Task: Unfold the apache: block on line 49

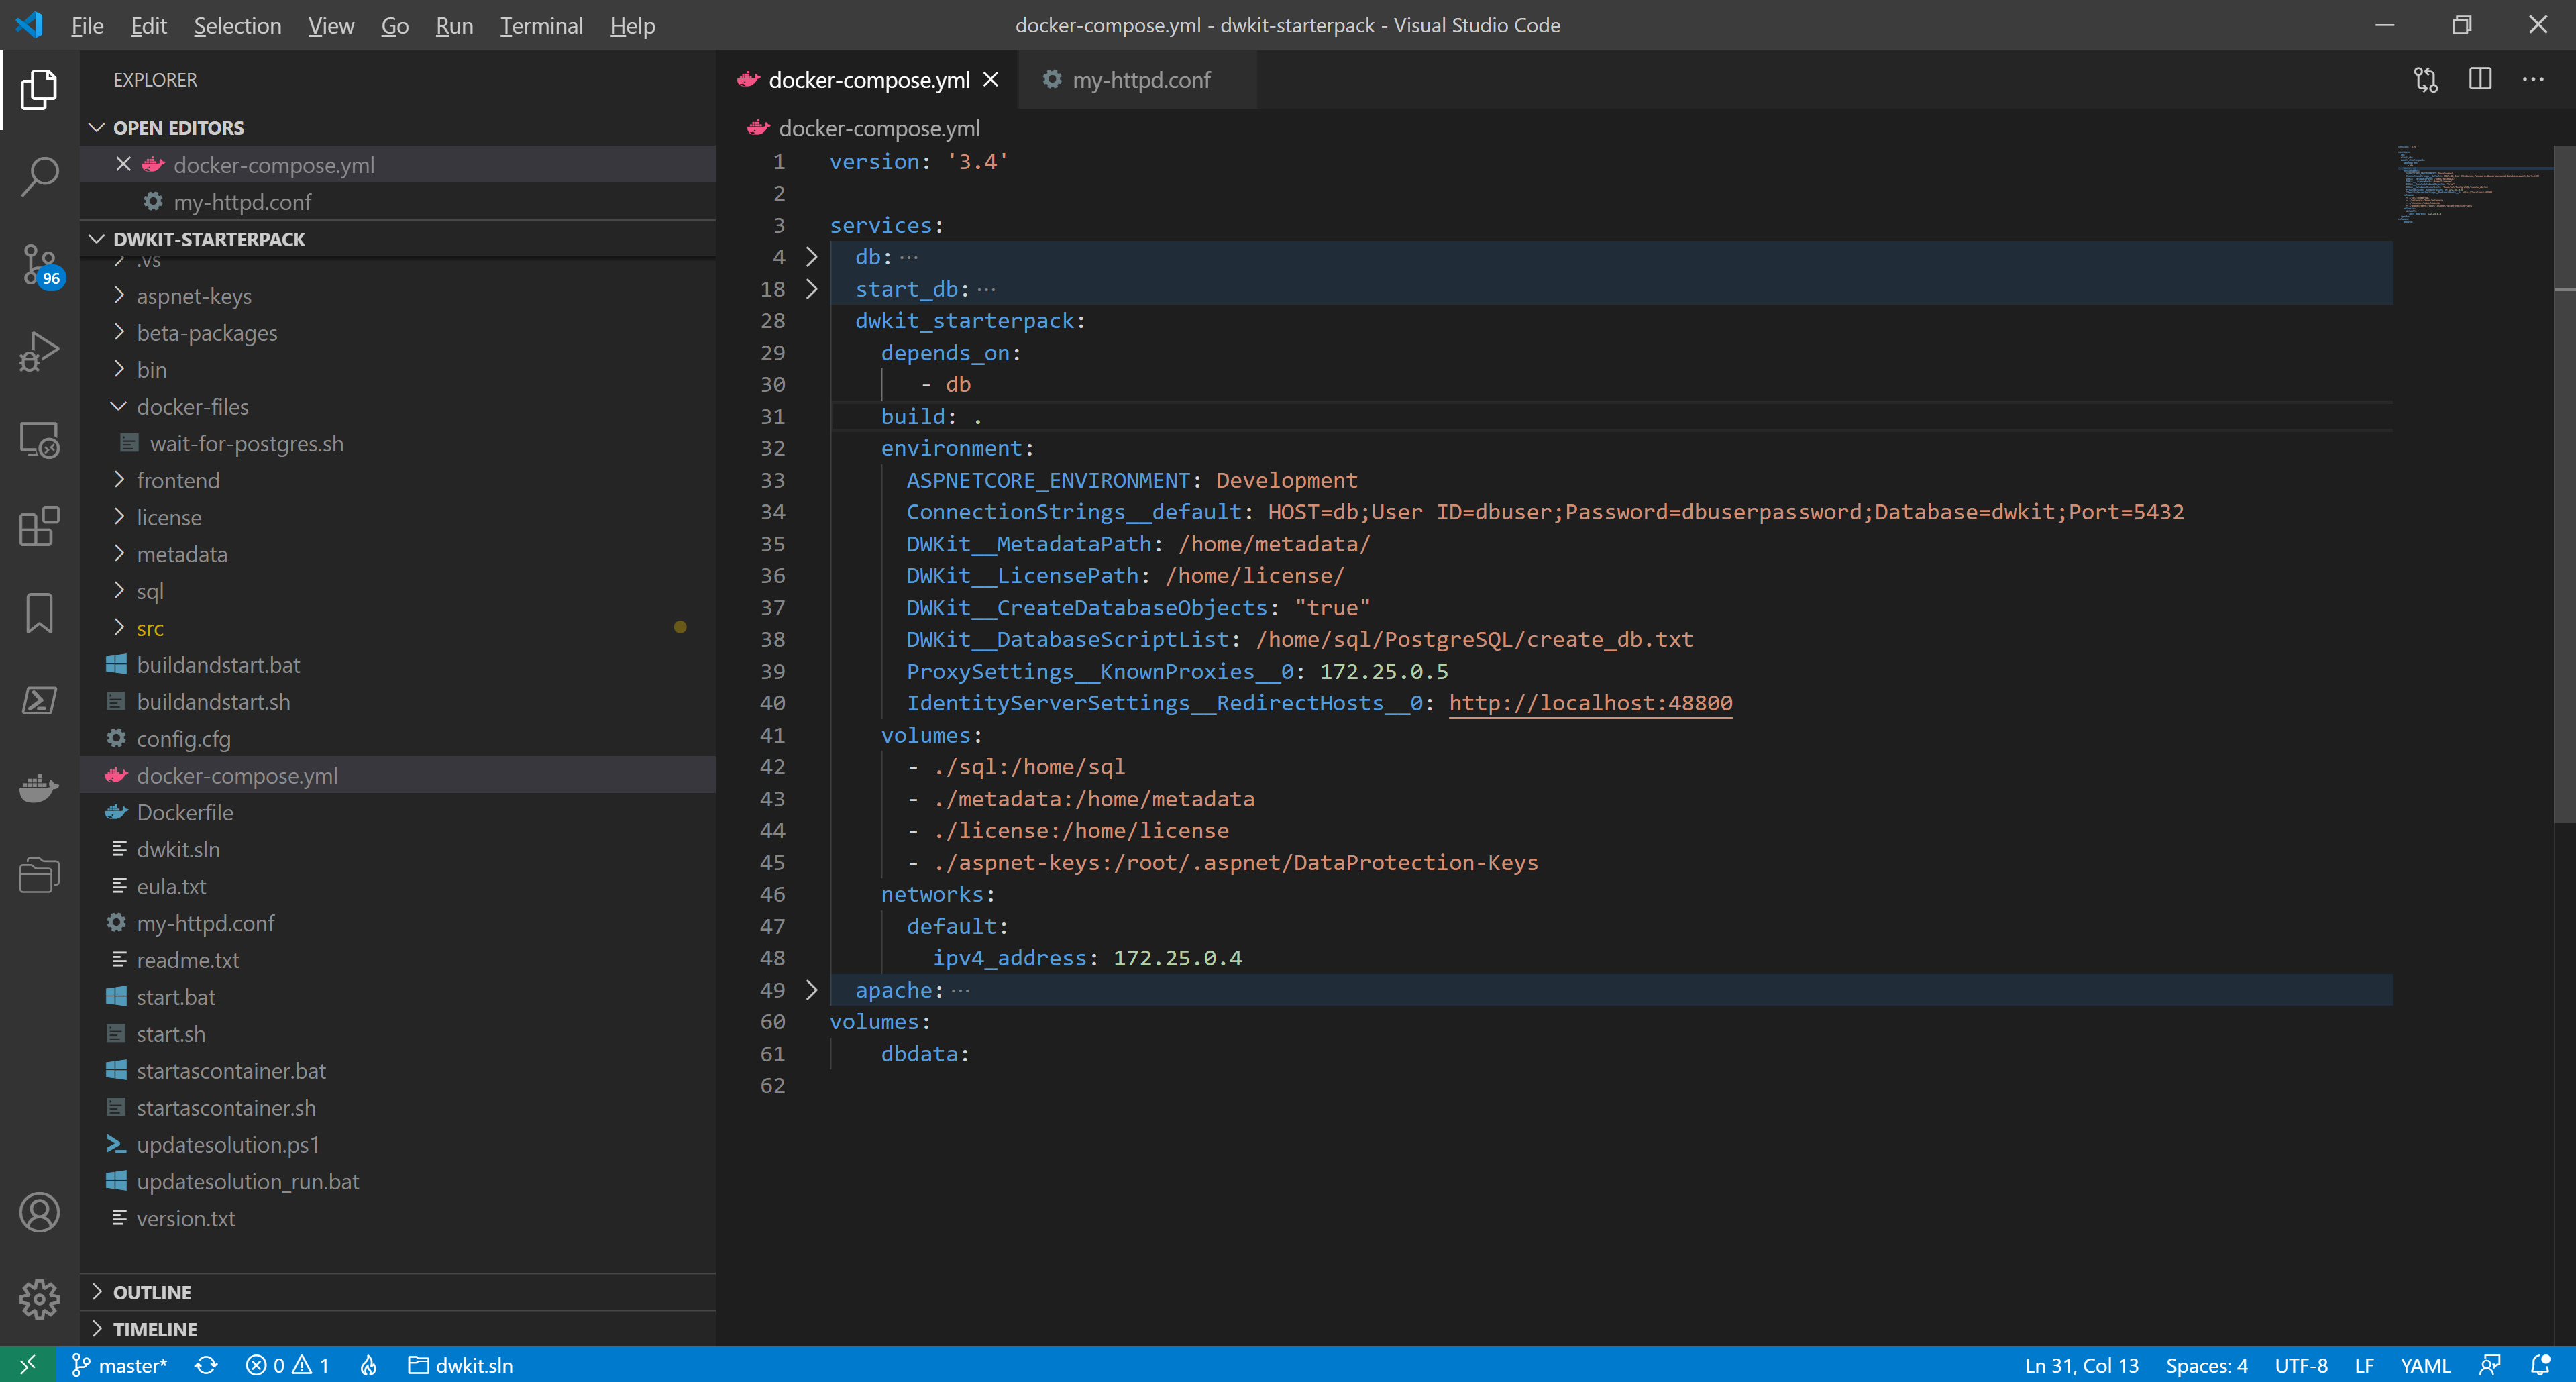Action: click(812, 990)
